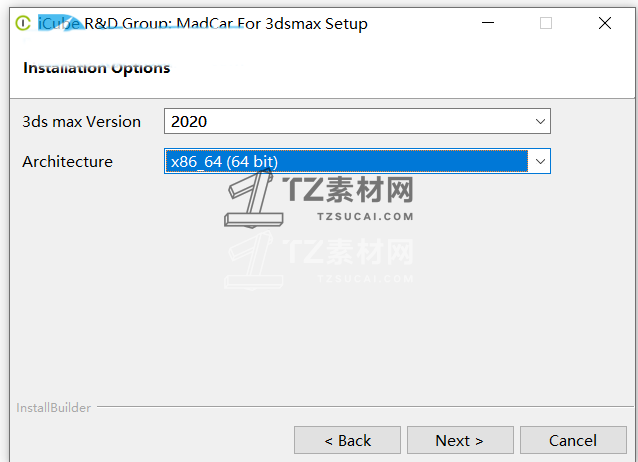Expand the 3ds max Version dropdown arrow
This screenshot has width=638, height=462.
point(540,121)
